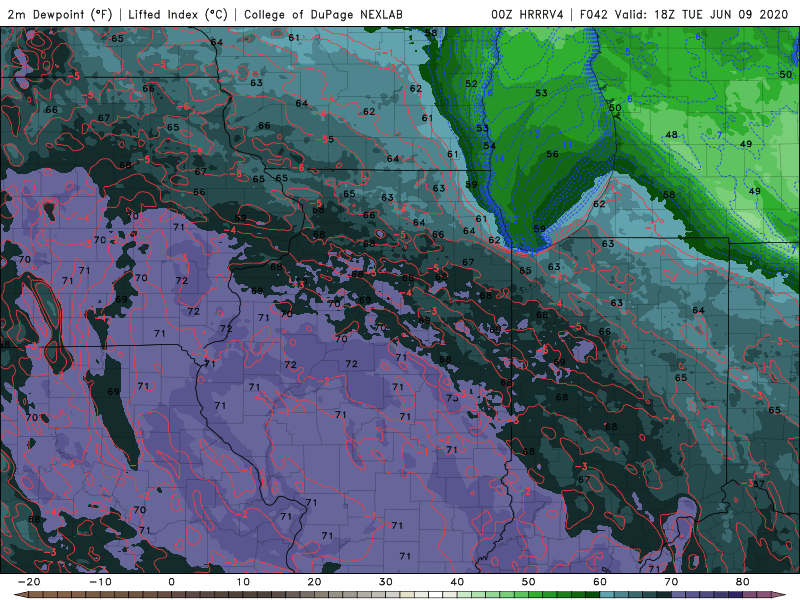Click the '50' colorbar scale label
Image resolution: width=800 pixels, height=600 pixels.
click(529, 582)
